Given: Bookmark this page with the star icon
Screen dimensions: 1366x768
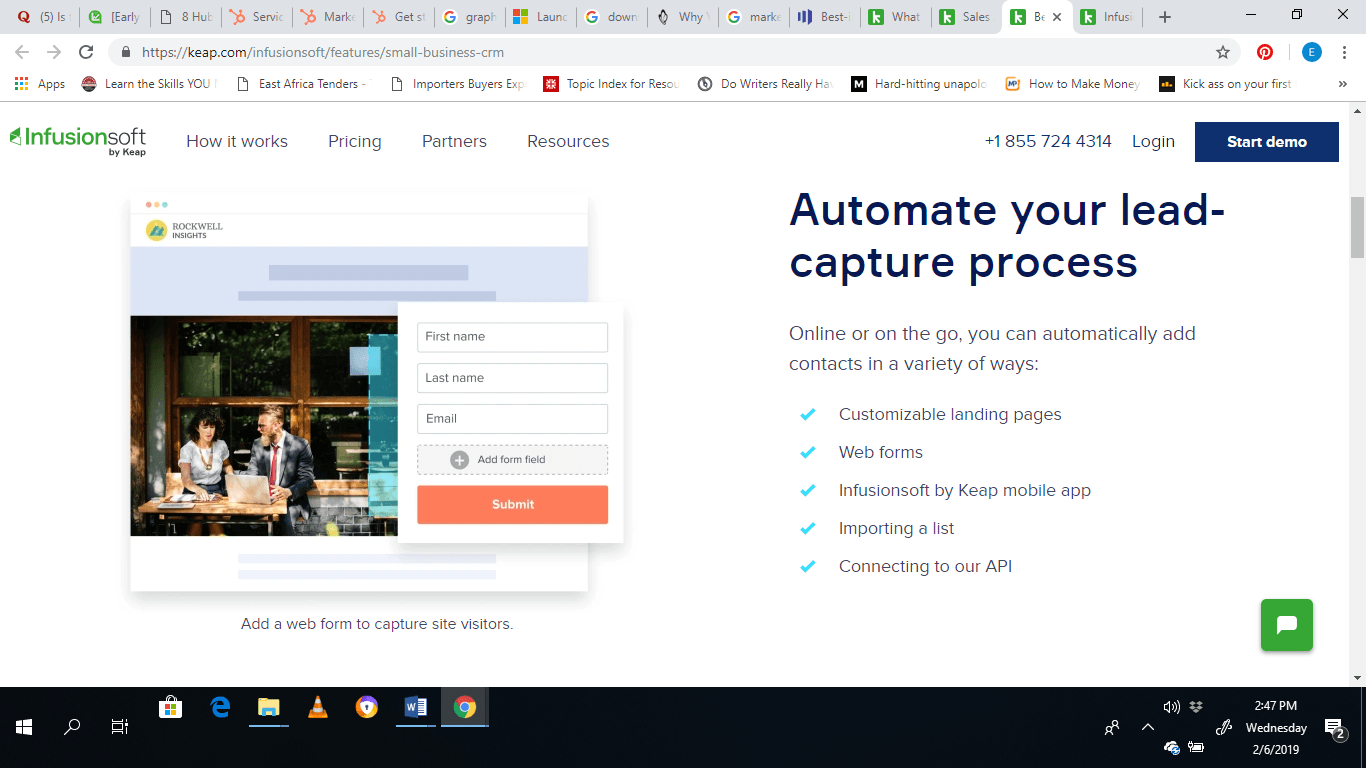Looking at the screenshot, I should pyautogui.click(x=1222, y=52).
